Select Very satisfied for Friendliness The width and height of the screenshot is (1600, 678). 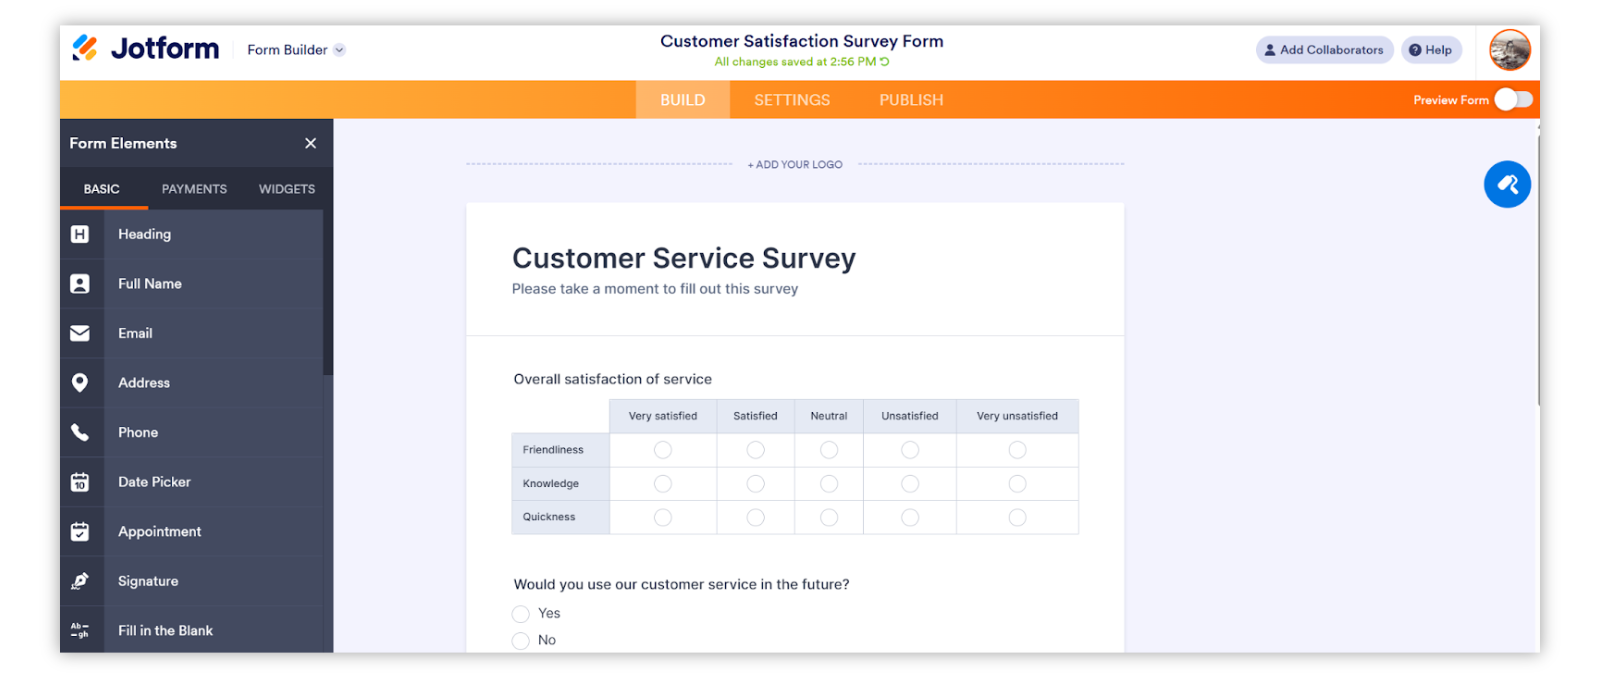coord(663,450)
